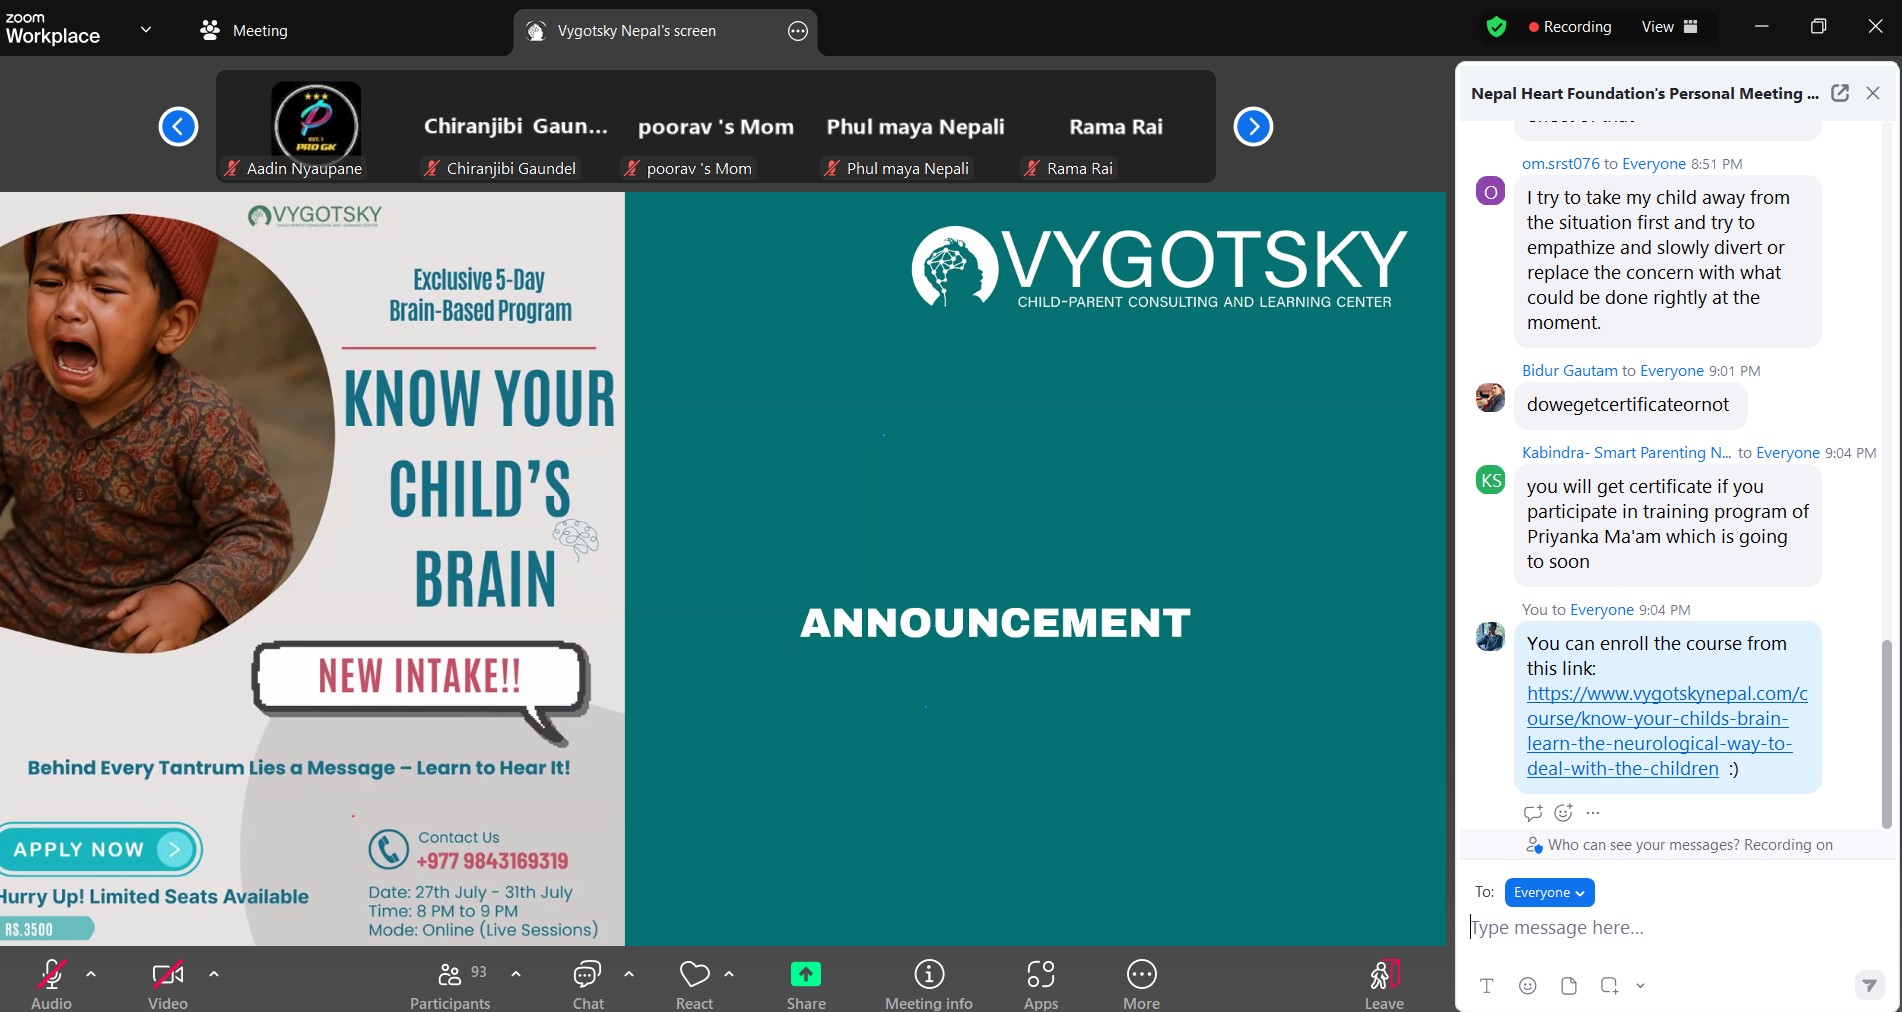1902x1012 pixels.
Task: Expand audio settings arrow next to Audio
Action: (x=91, y=973)
